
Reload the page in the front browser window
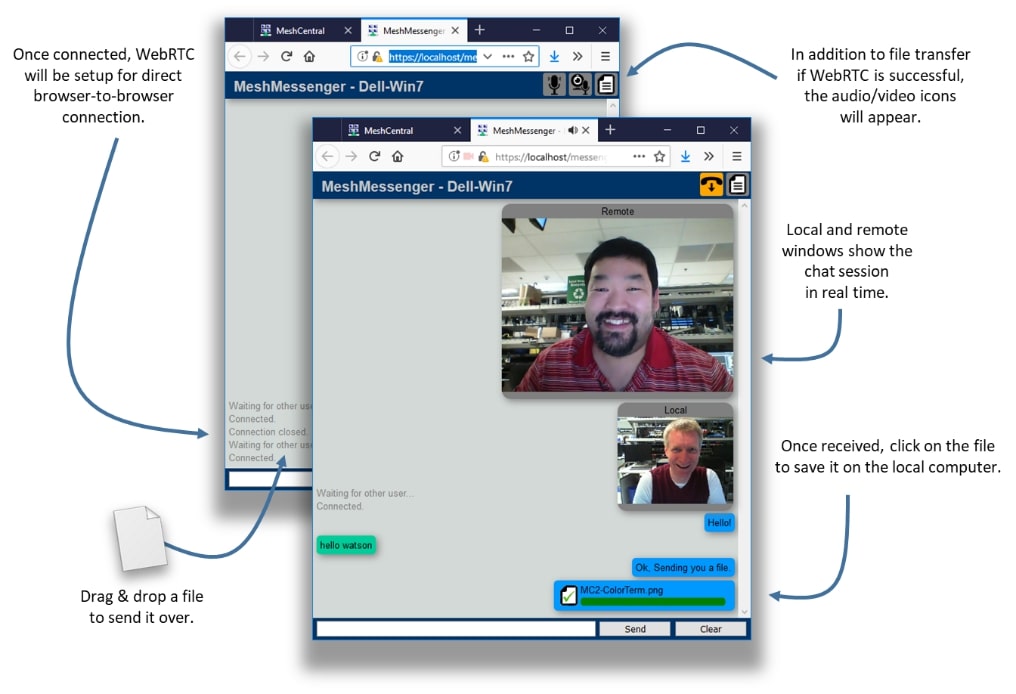click(375, 156)
